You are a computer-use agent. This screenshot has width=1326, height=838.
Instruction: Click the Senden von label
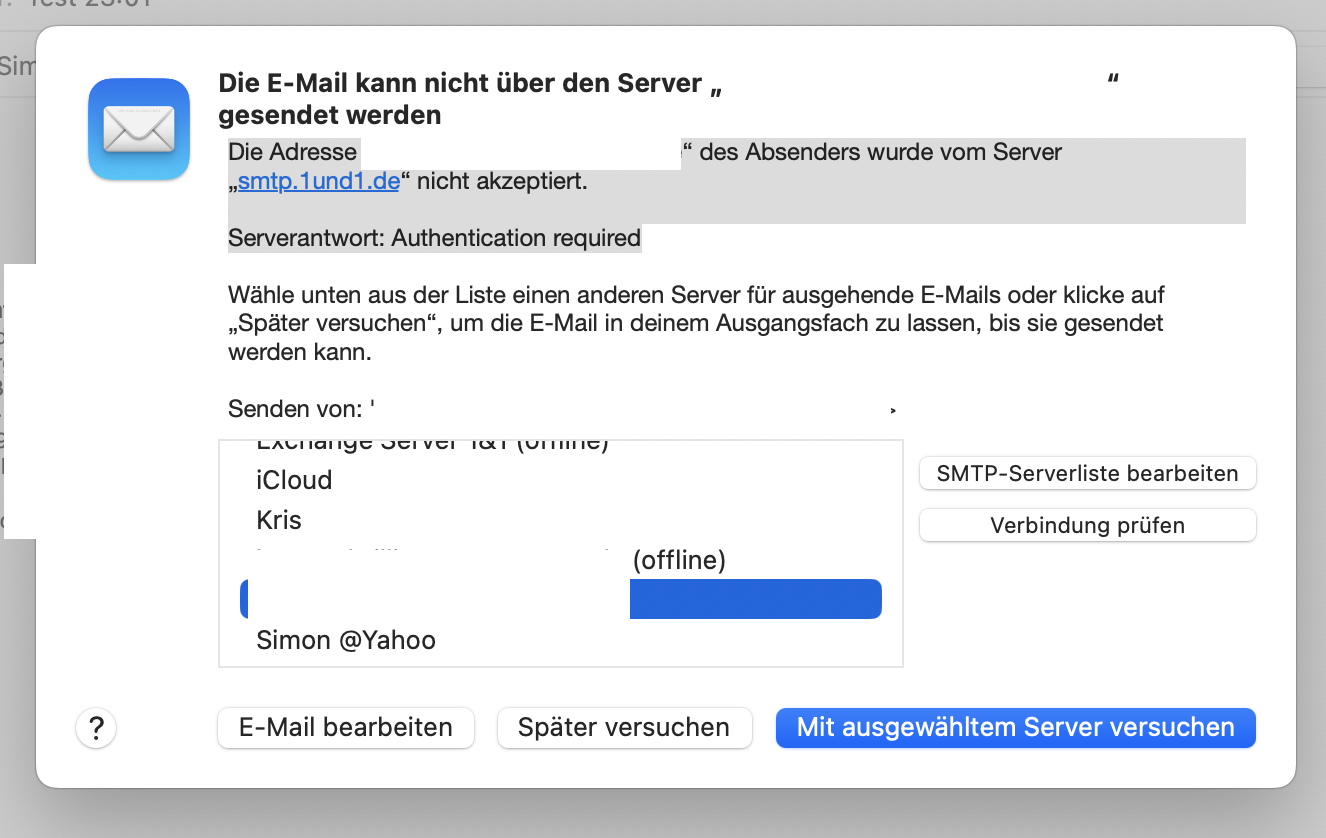pyautogui.click(x=294, y=409)
